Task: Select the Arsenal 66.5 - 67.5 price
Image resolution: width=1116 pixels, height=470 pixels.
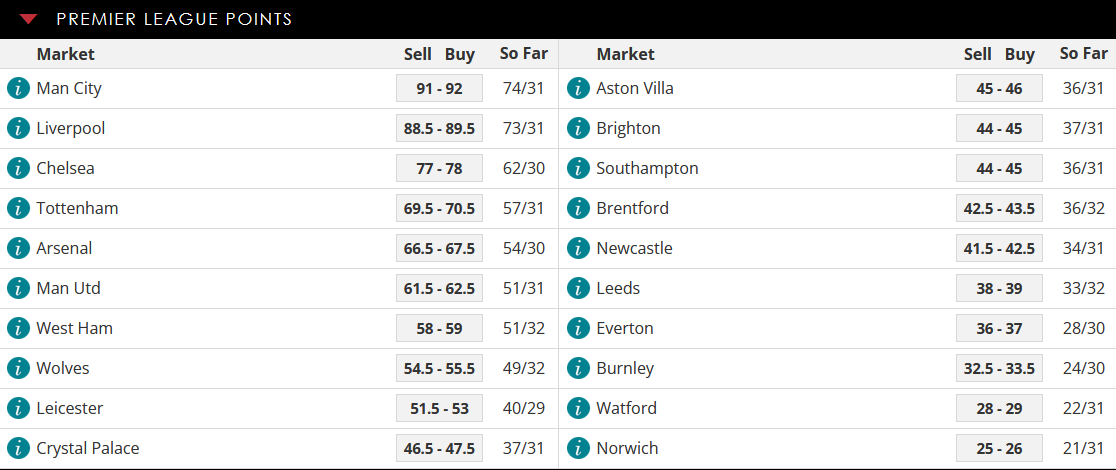Action: pos(439,248)
